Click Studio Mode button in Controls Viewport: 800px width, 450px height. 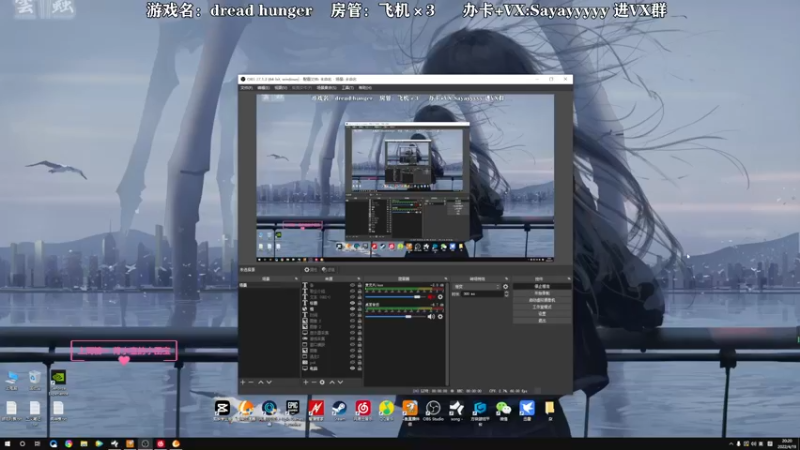542,307
